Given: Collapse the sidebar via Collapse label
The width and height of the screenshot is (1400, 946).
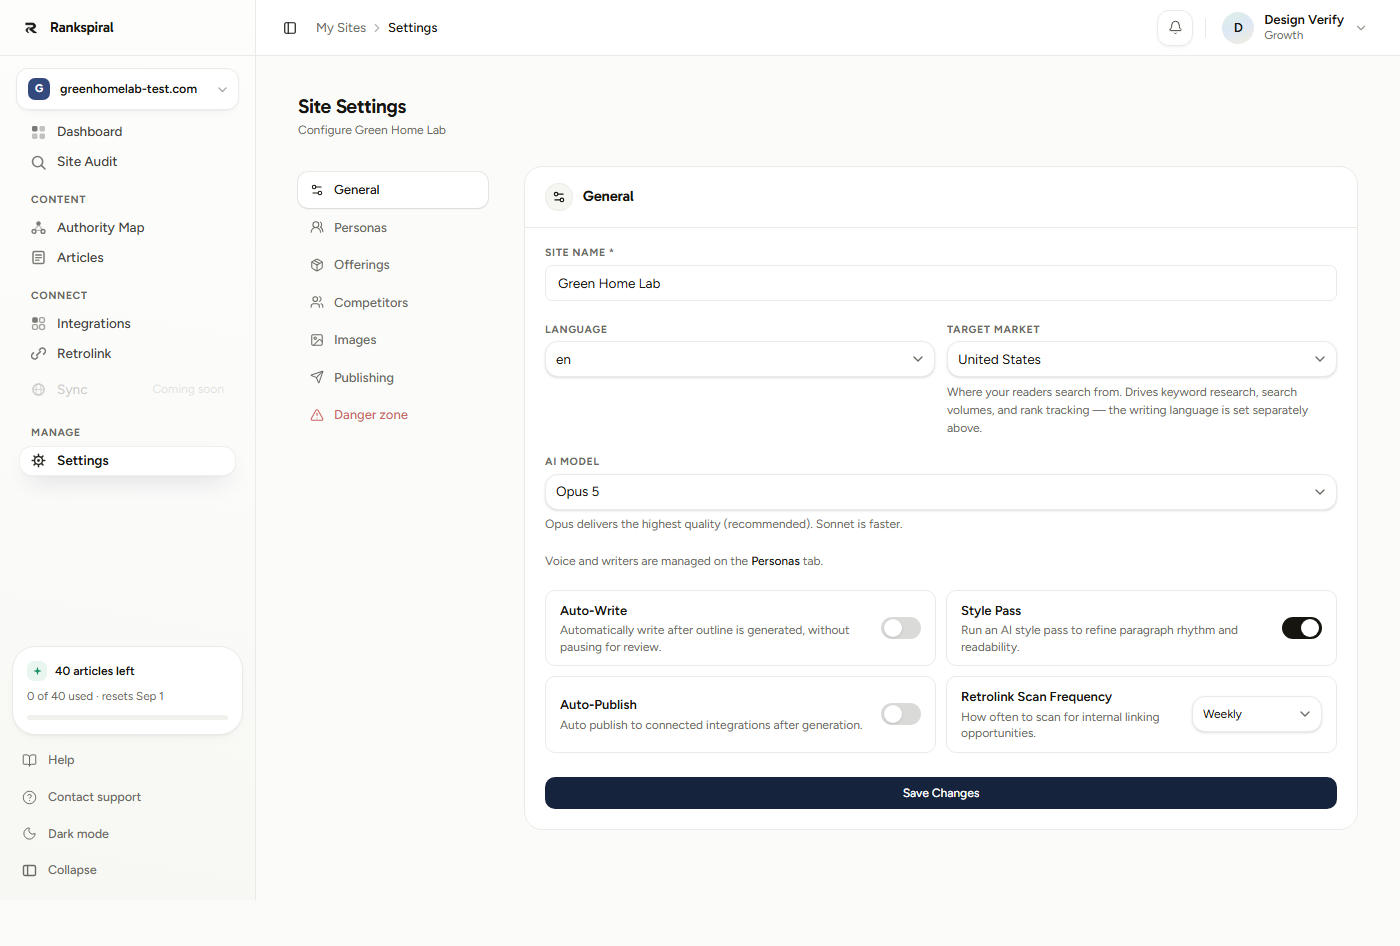Looking at the screenshot, I should (72, 870).
